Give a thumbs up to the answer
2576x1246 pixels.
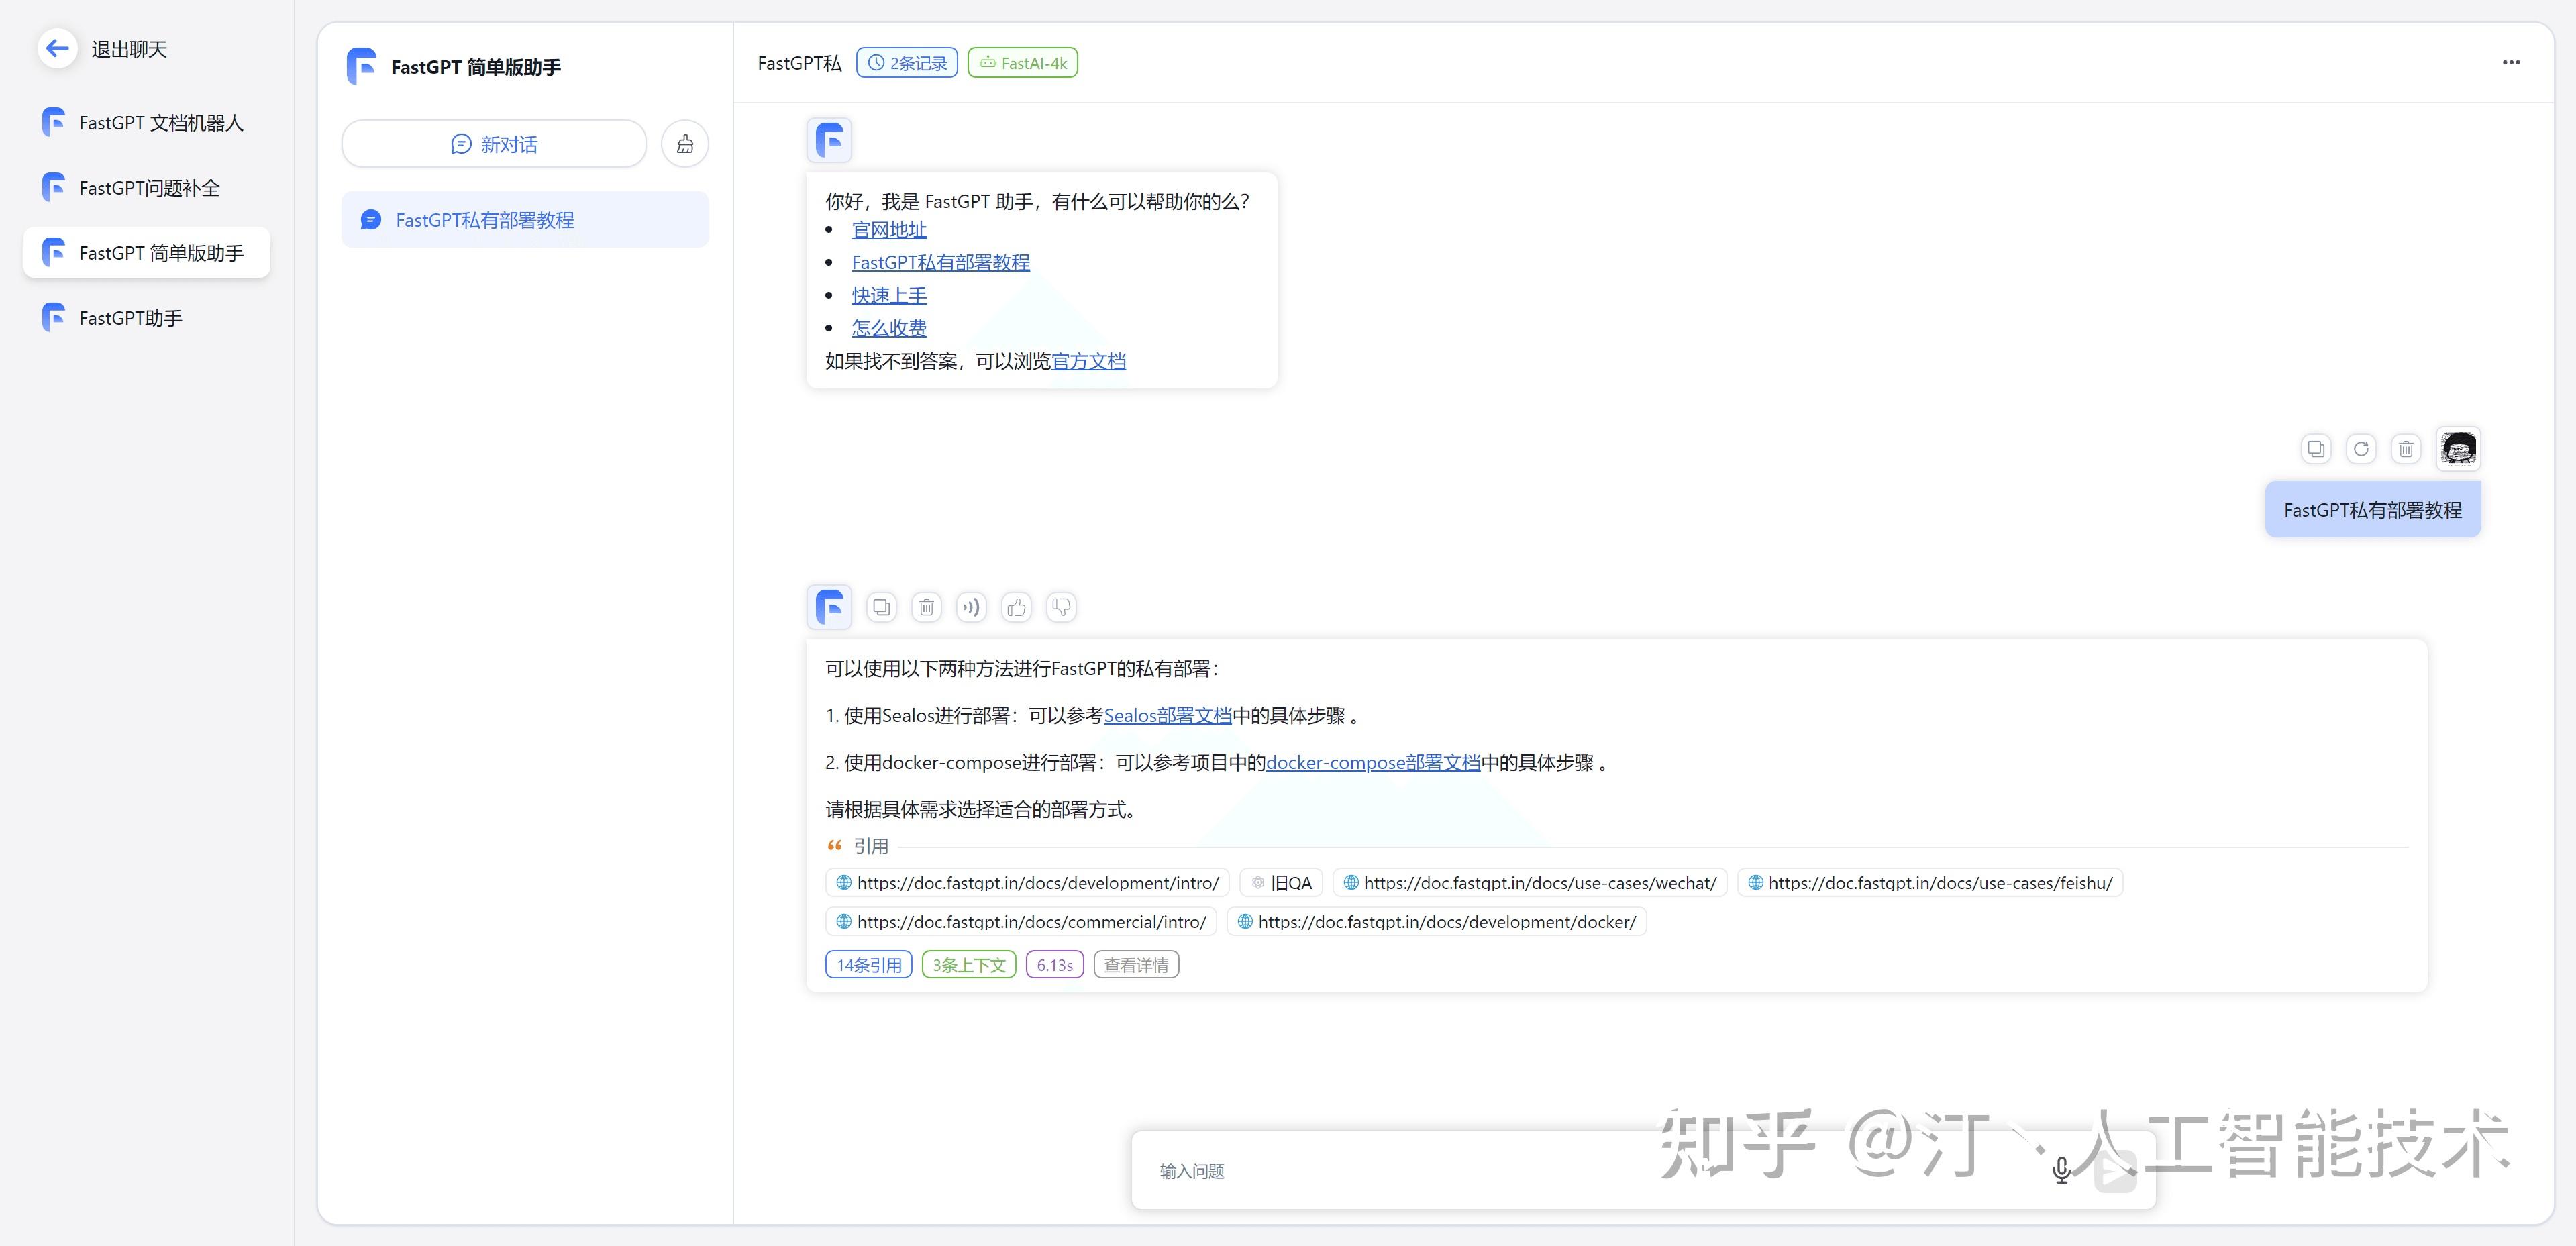click(x=1016, y=607)
